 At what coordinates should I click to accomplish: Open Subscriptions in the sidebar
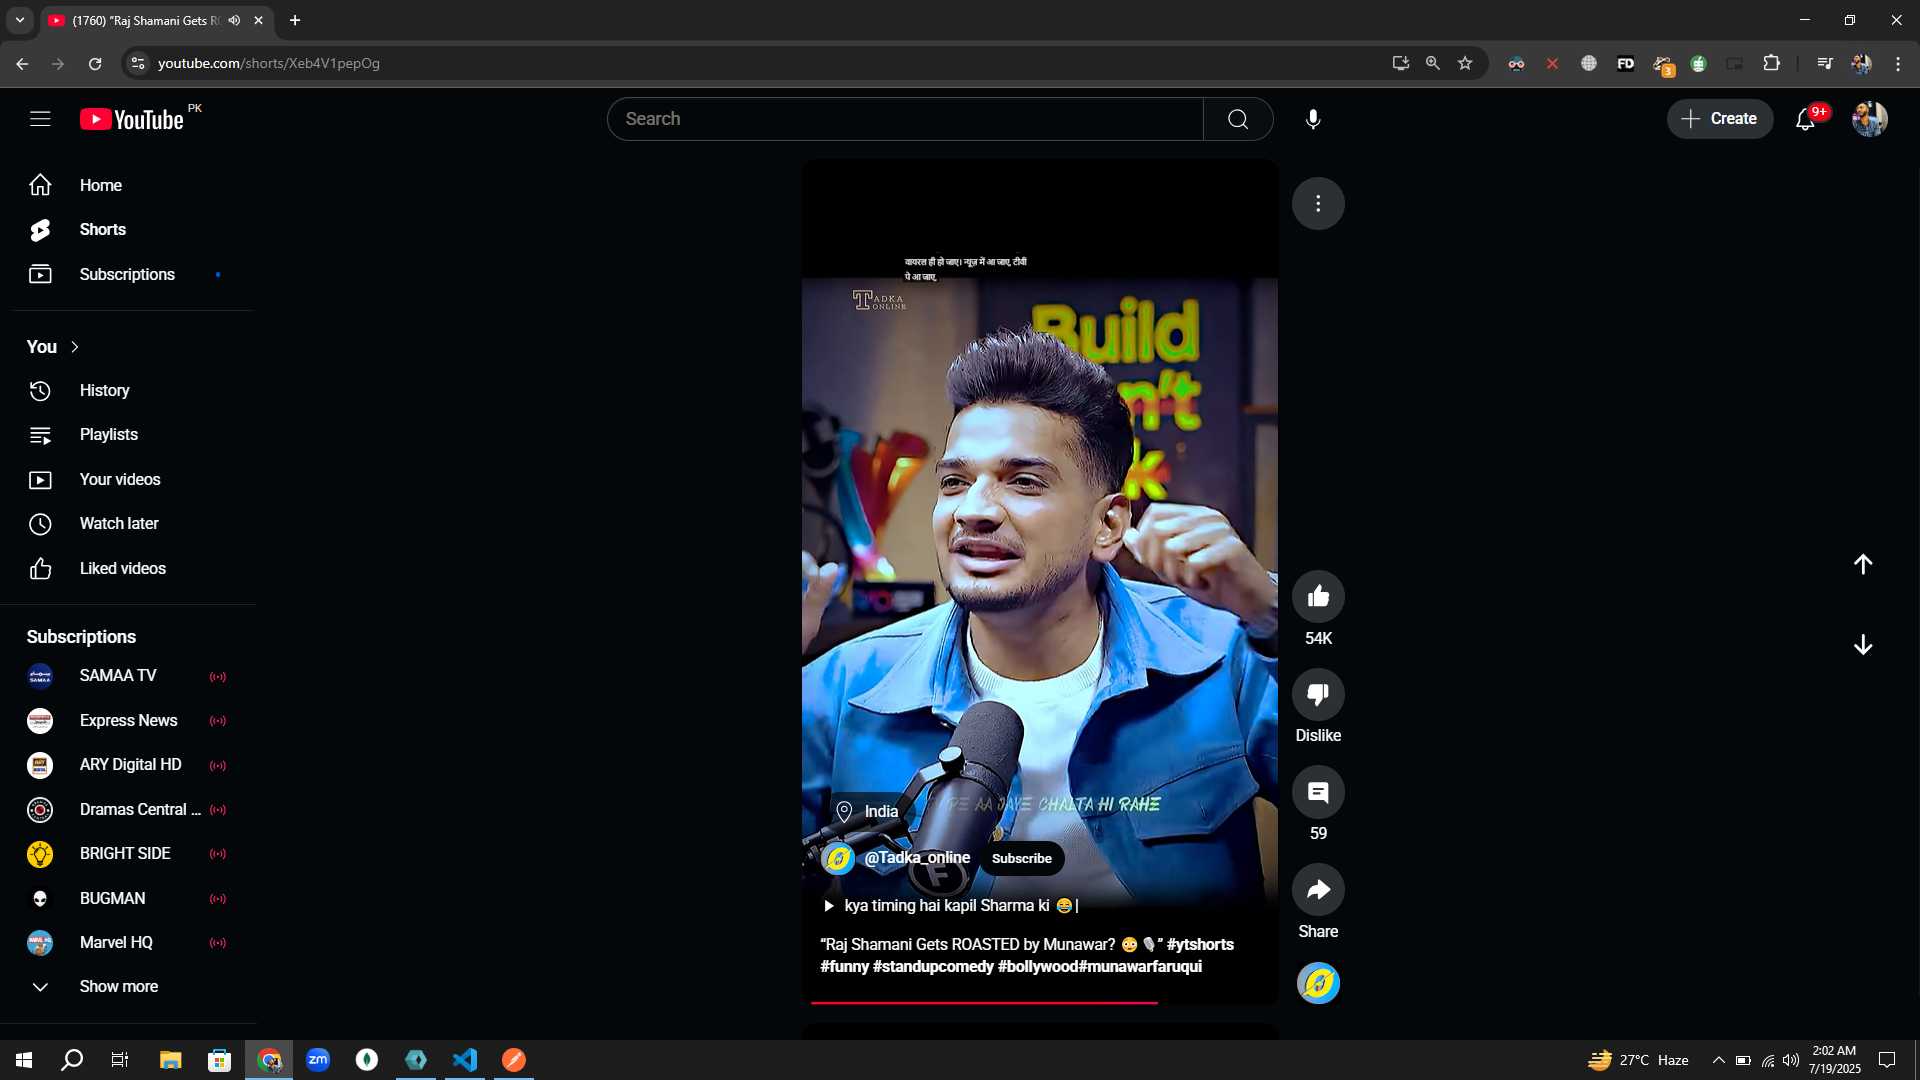click(x=128, y=275)
